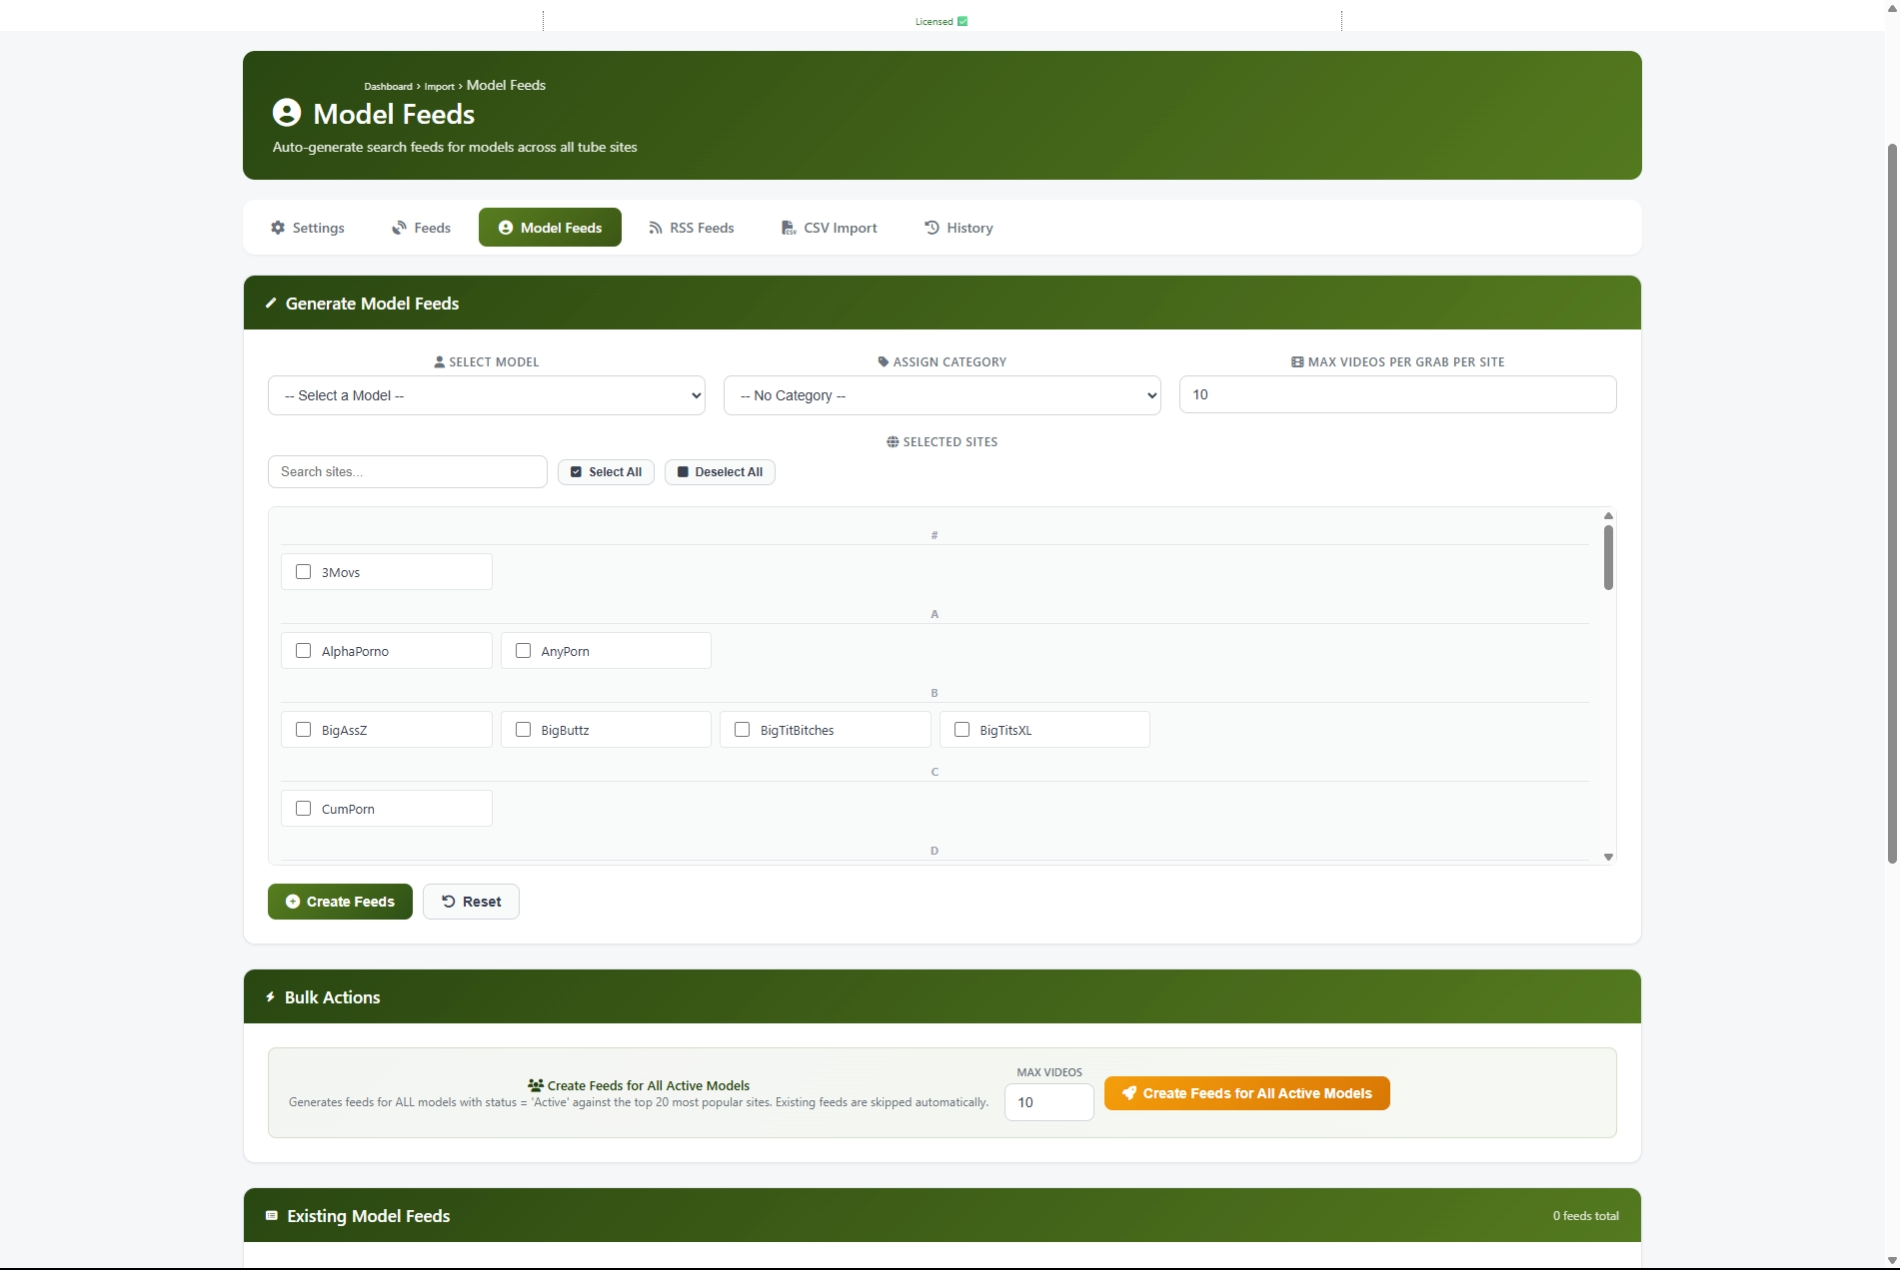The image size is (1900, 1270).
Task: Click the Model Feeds header user icon
Action: 287,113
